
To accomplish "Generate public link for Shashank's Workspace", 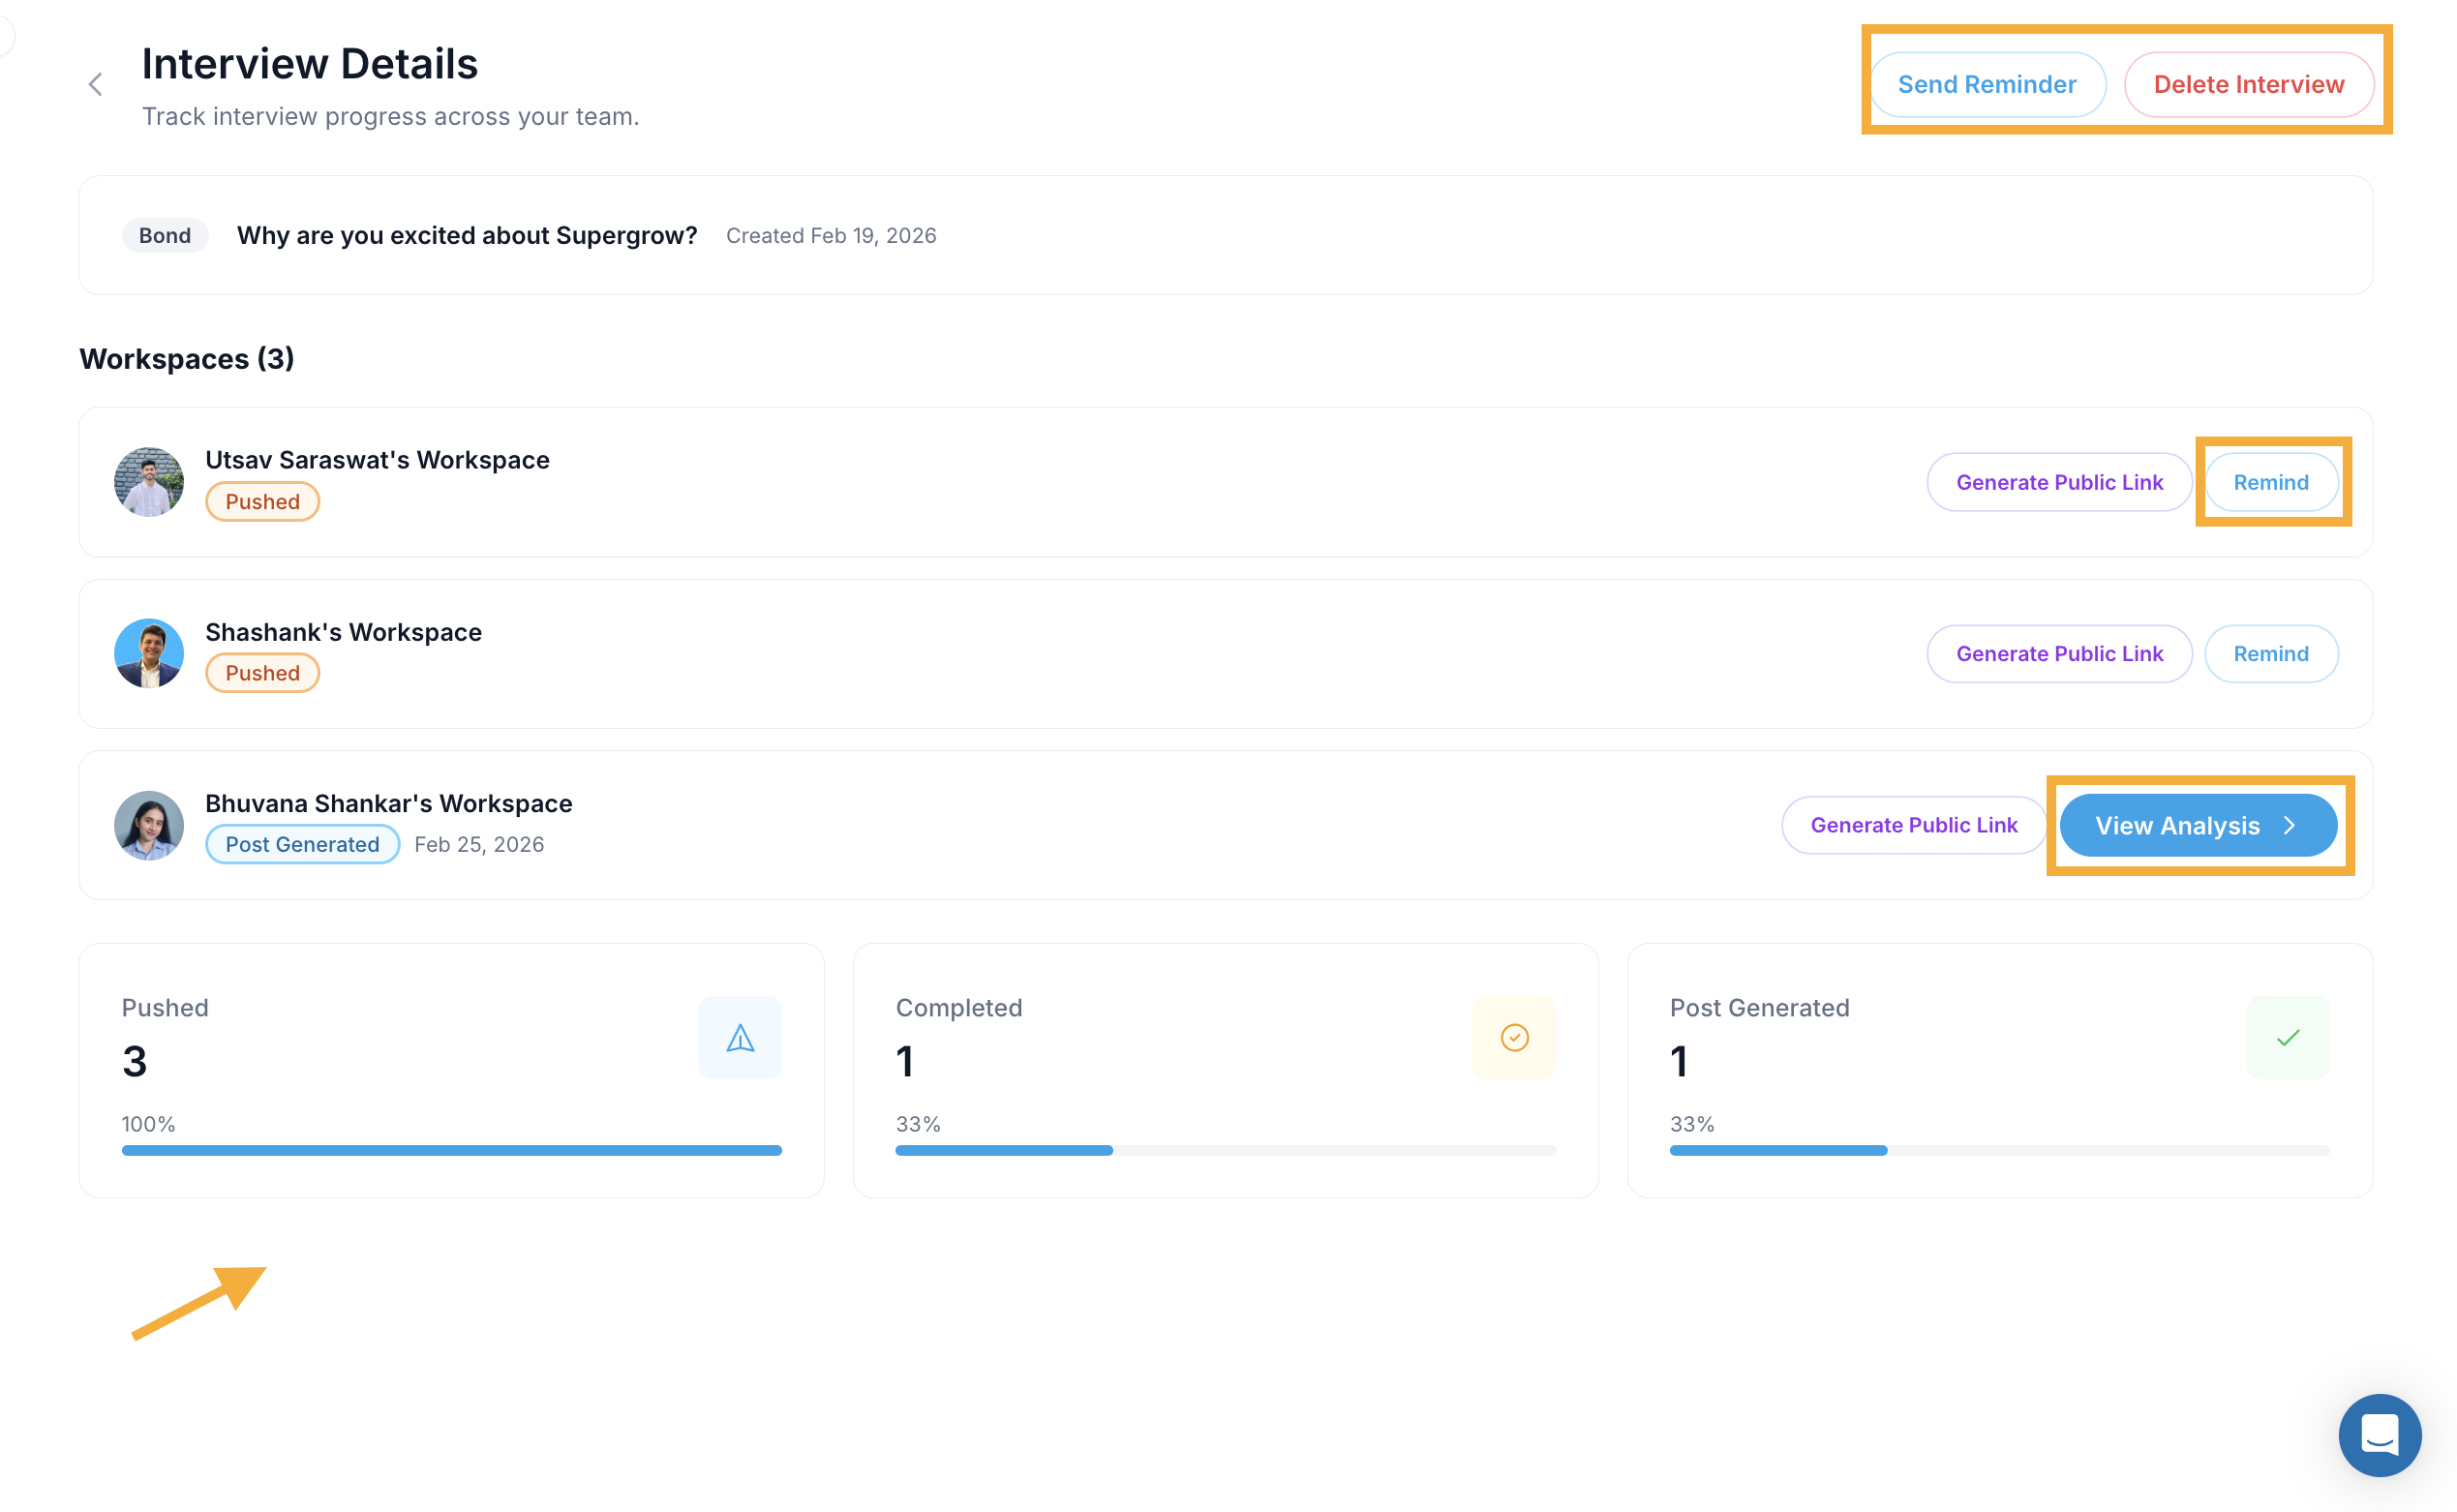I will tap(2059, 653).
